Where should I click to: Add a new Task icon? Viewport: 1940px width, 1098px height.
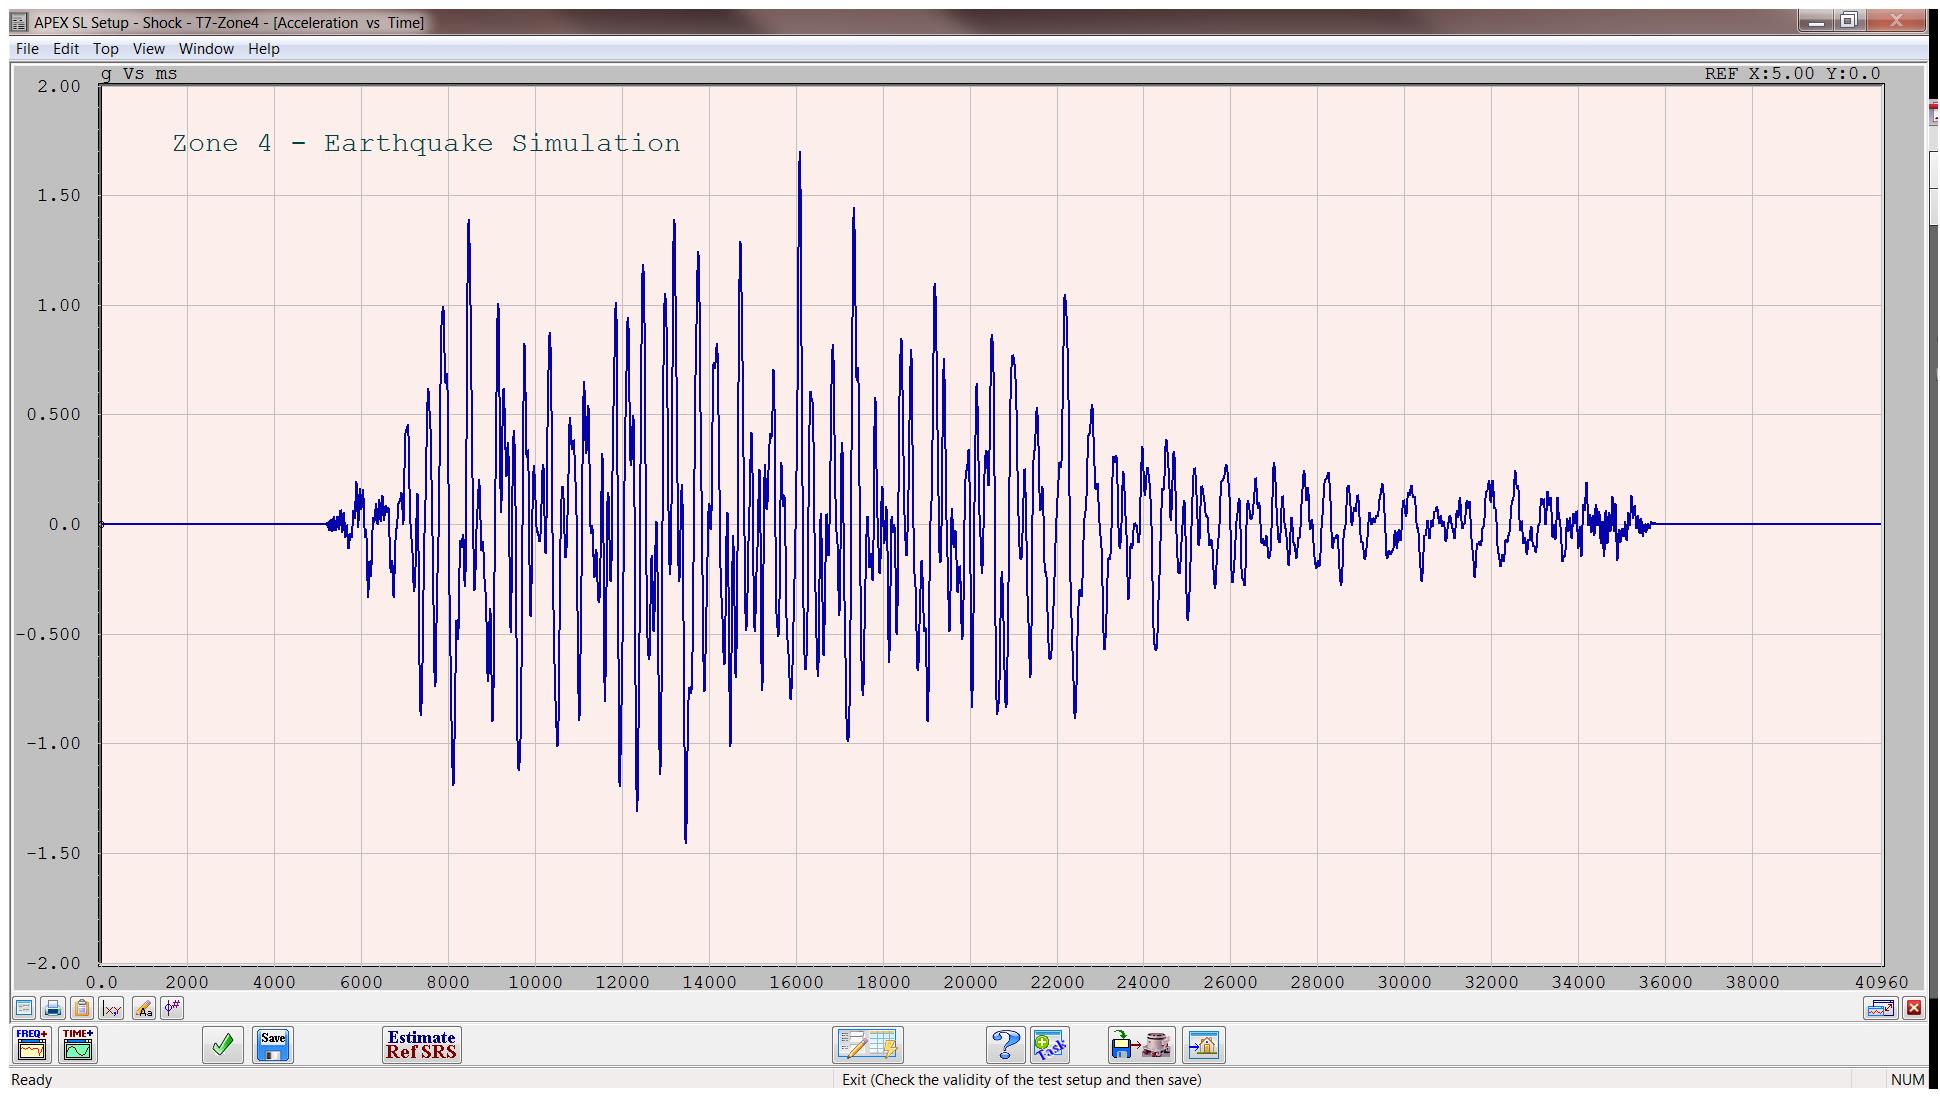(1050, 1045)
